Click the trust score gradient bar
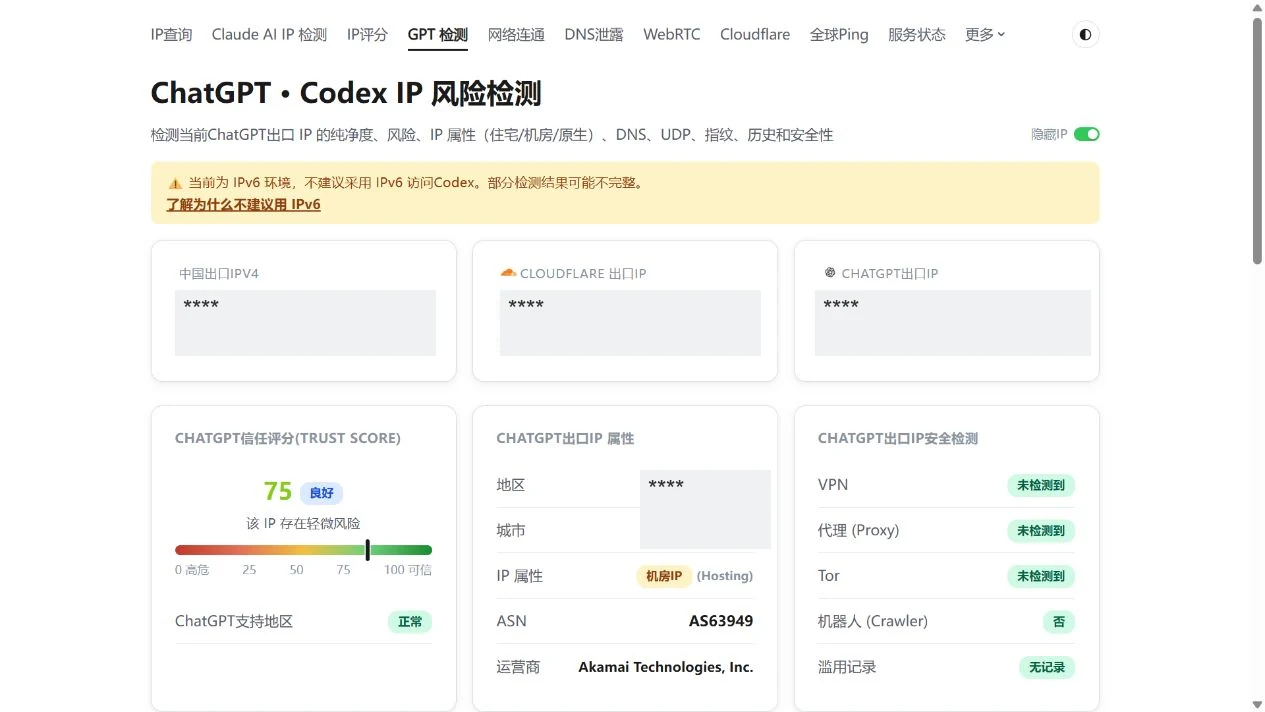This screenshot has width=1265, height=712. [x=303, y=550]
